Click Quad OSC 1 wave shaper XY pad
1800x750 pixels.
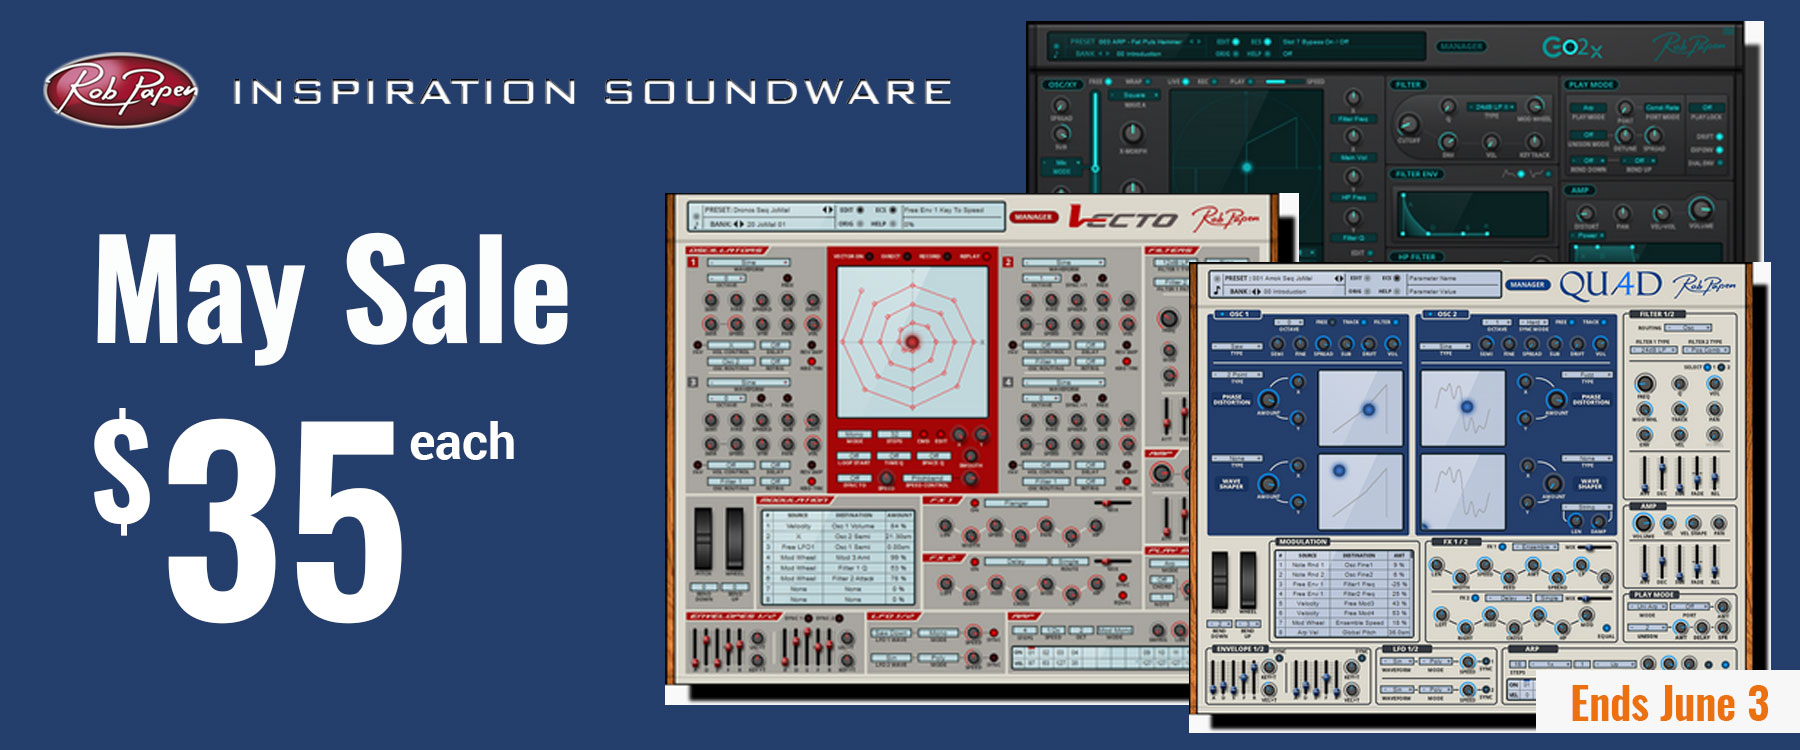(1361, 492)
